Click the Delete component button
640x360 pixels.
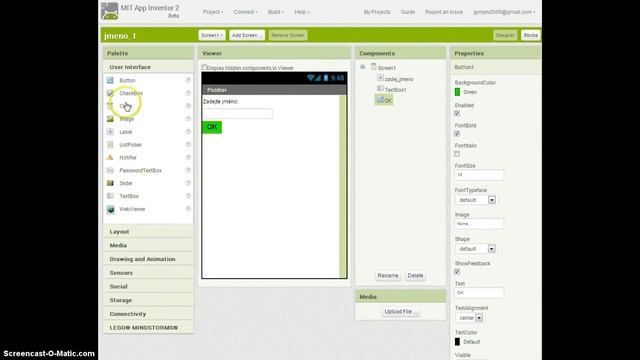pyautogui.click(x=415, y=276)
